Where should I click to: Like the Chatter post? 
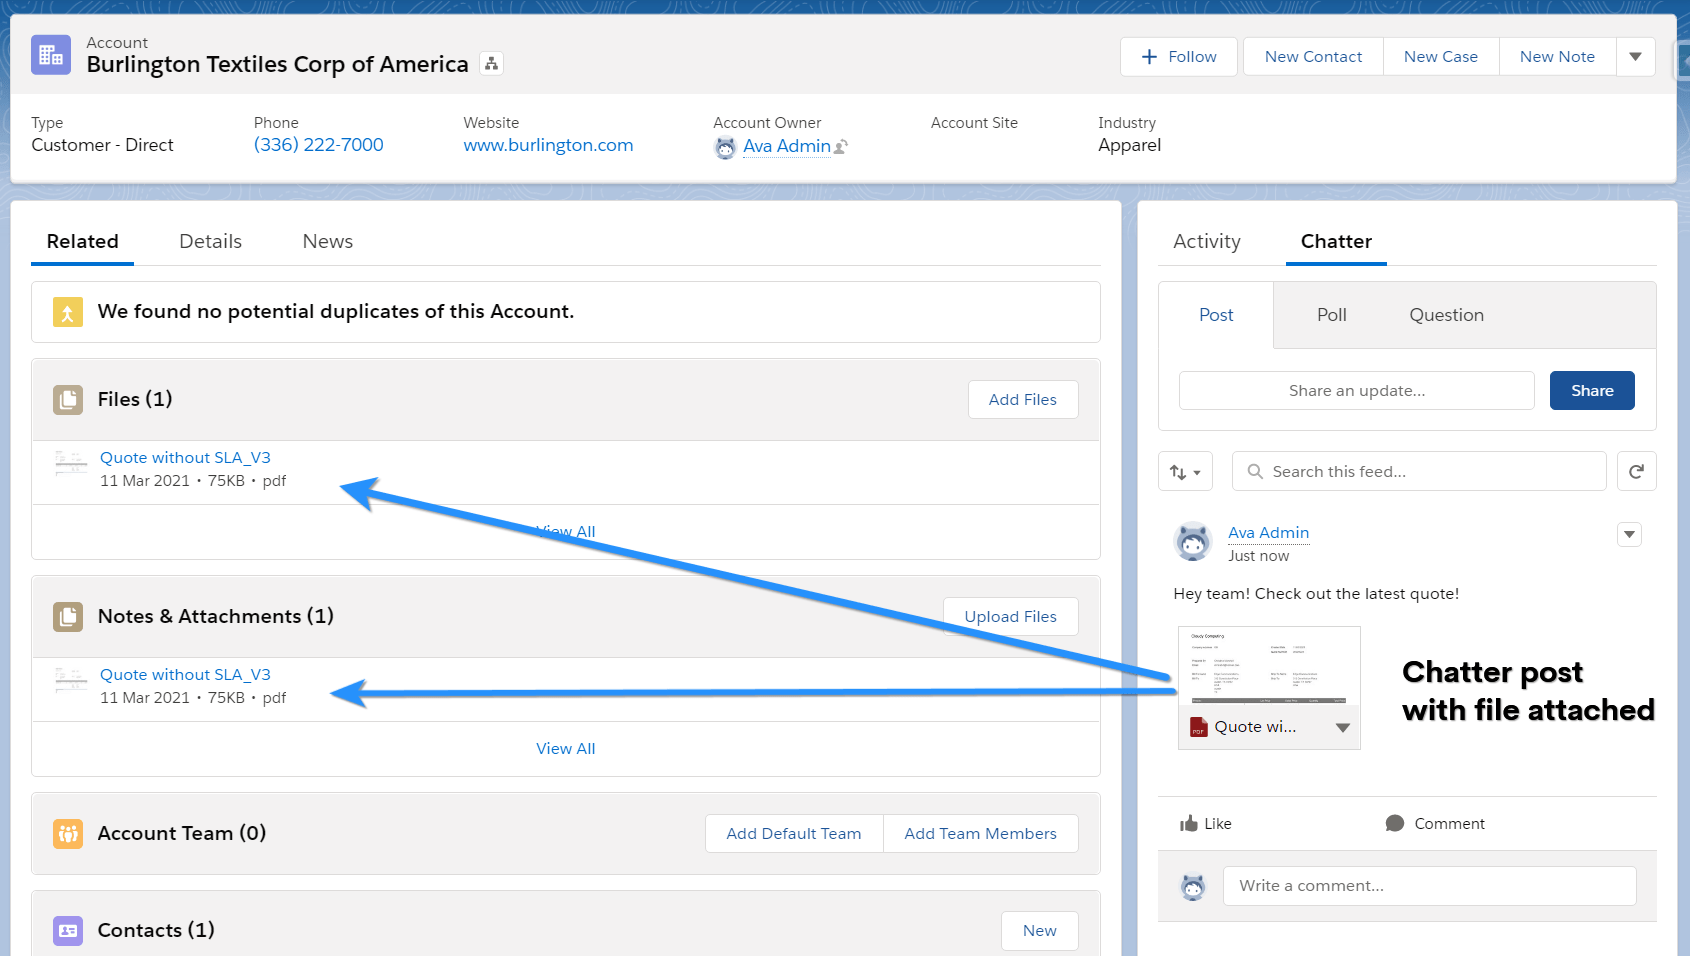[1190, 823]
